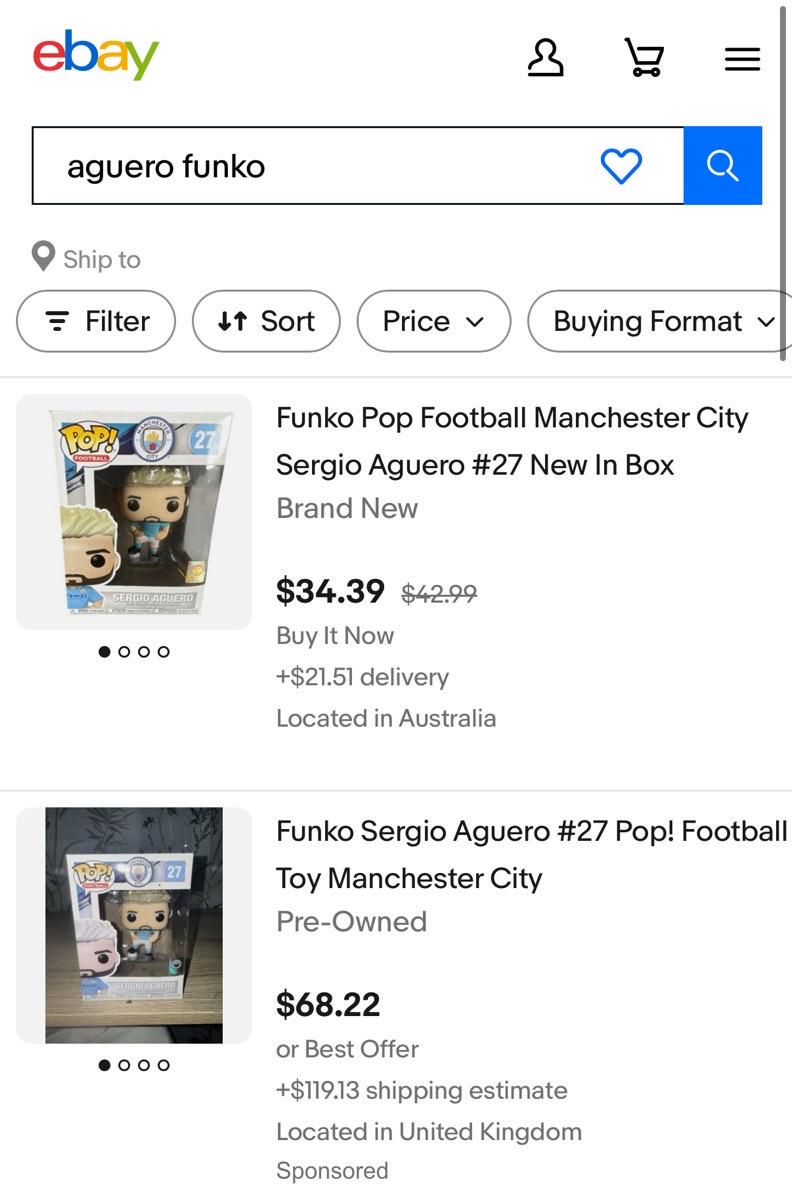Expand the Price dropdown
The width and height of the screenshot is (792, 1200).
[433, 321]
